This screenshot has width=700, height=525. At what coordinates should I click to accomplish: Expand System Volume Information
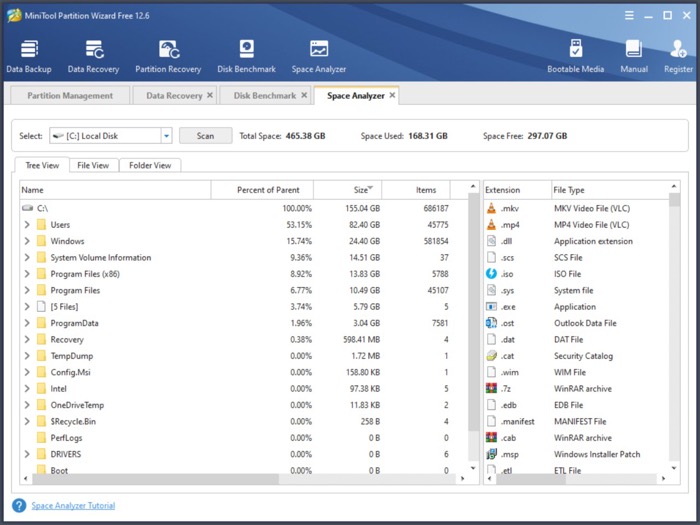coord(27,258)
